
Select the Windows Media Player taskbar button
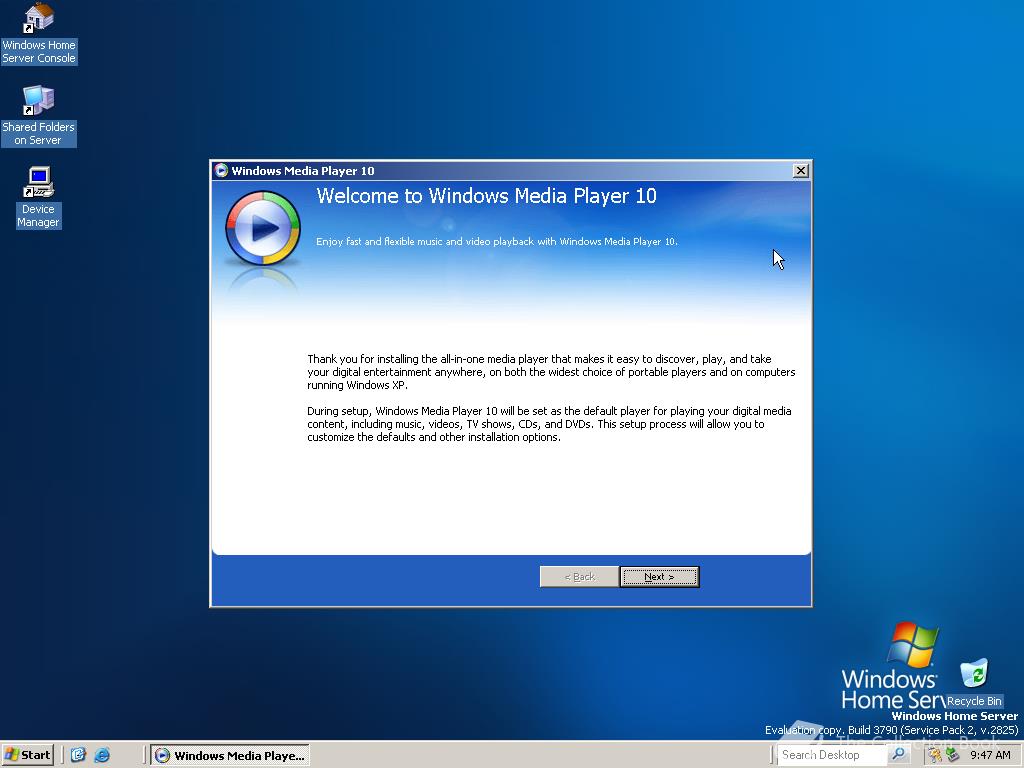pyautogui.click(x=230, y=756)
